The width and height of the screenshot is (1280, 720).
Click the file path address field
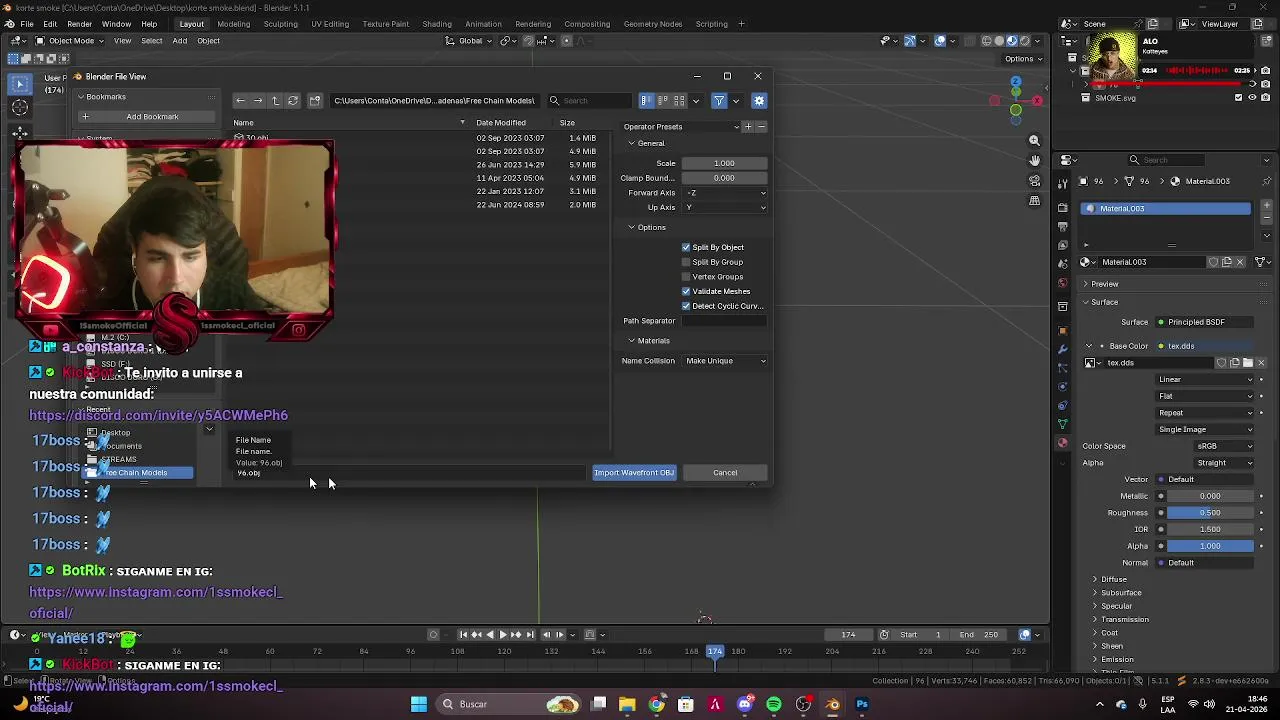(x=434, y=100)
